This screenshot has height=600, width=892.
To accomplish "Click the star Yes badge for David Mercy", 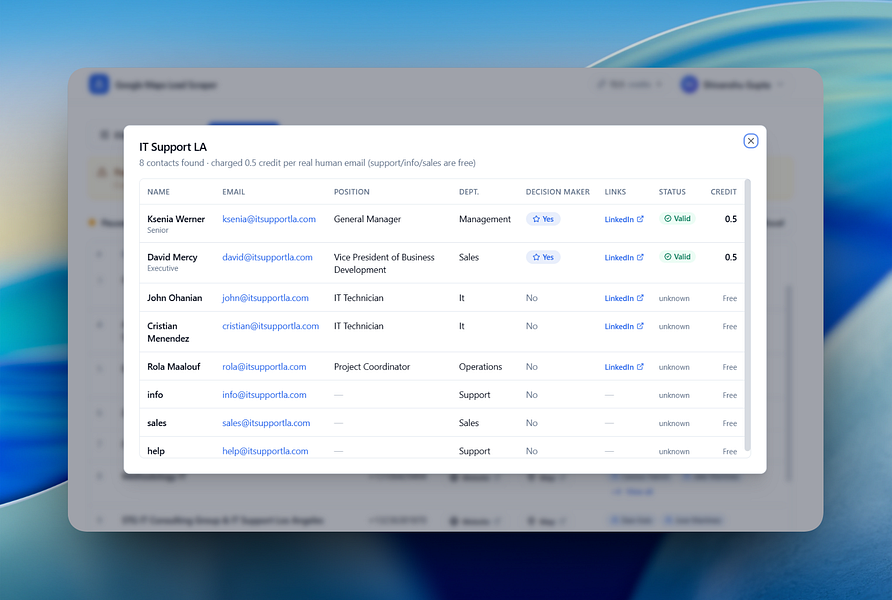I will (x=543, y=257).
